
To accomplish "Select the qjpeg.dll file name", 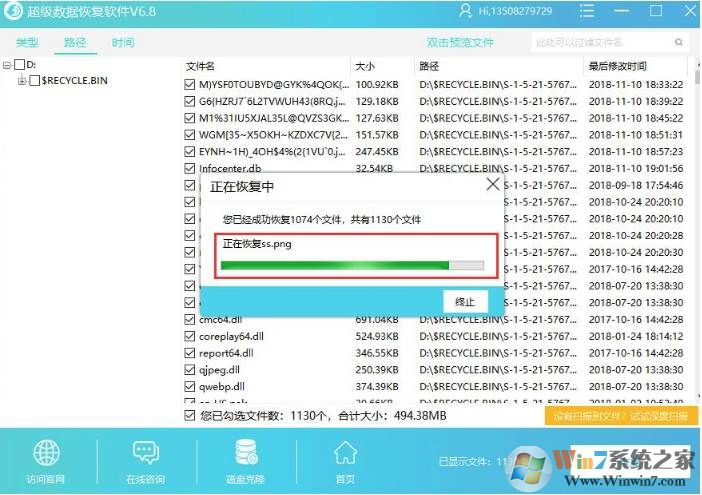I will [219, 370].
